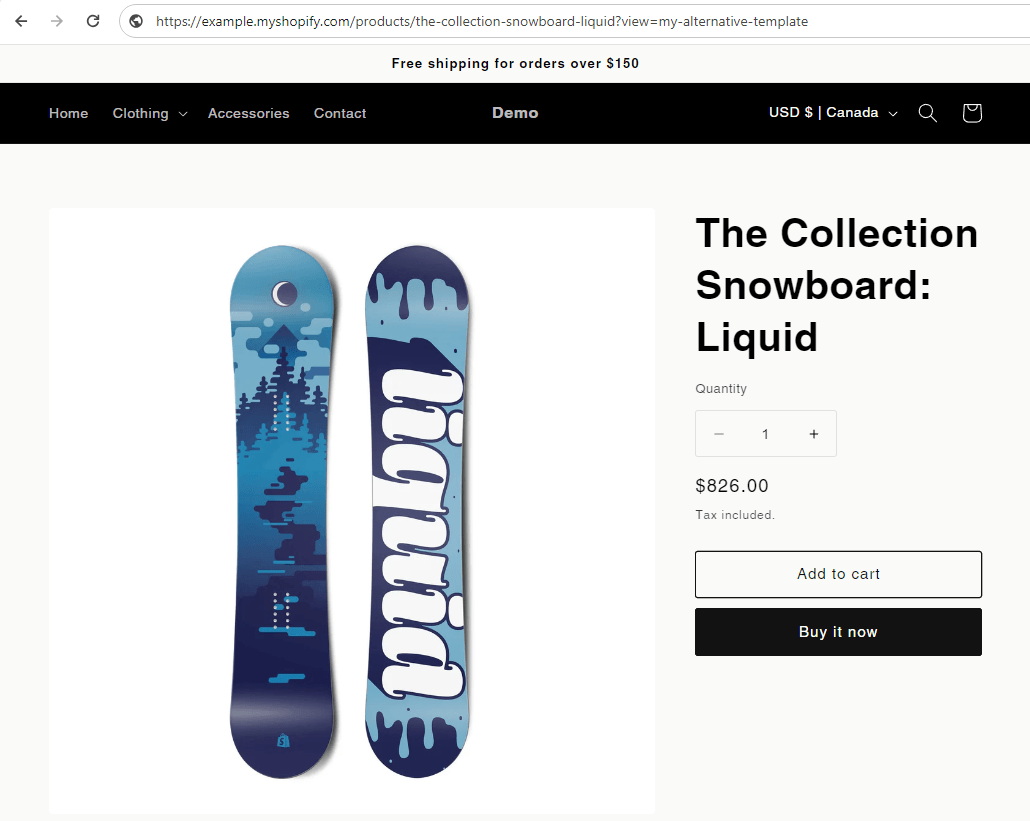The height and width of the screenshot is (821, 1030).
Task: Select the browser address bar URL
Action: click(482, 21)
